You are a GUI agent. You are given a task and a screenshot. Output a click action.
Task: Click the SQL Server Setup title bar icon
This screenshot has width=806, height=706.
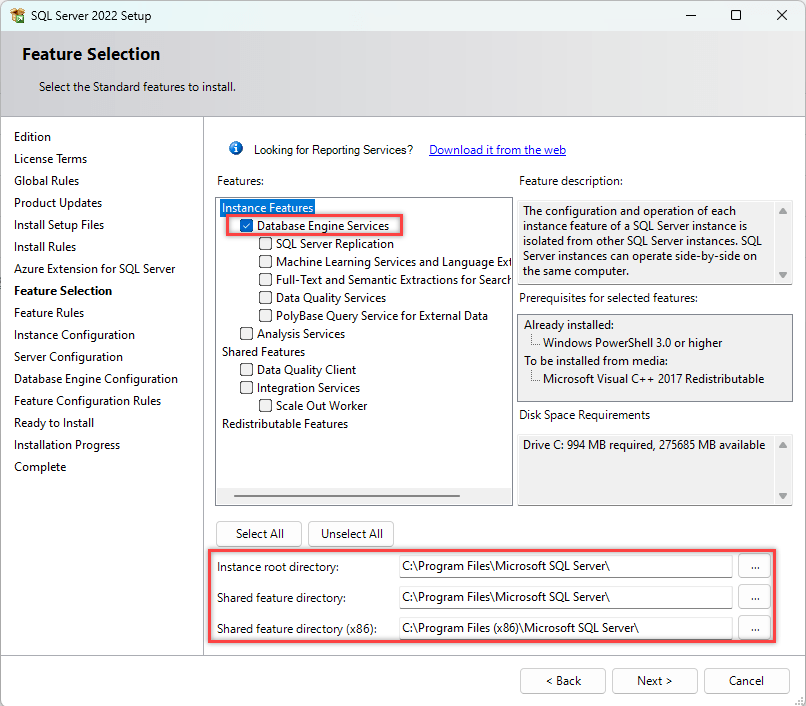click(x=15, y=15)
